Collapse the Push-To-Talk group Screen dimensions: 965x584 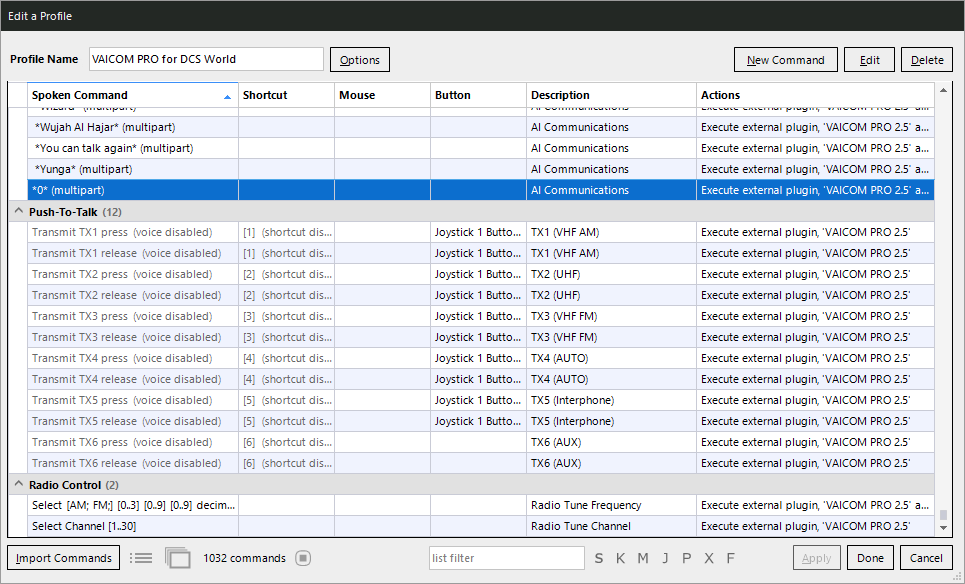pyautogui.click(x=18, y=211)
